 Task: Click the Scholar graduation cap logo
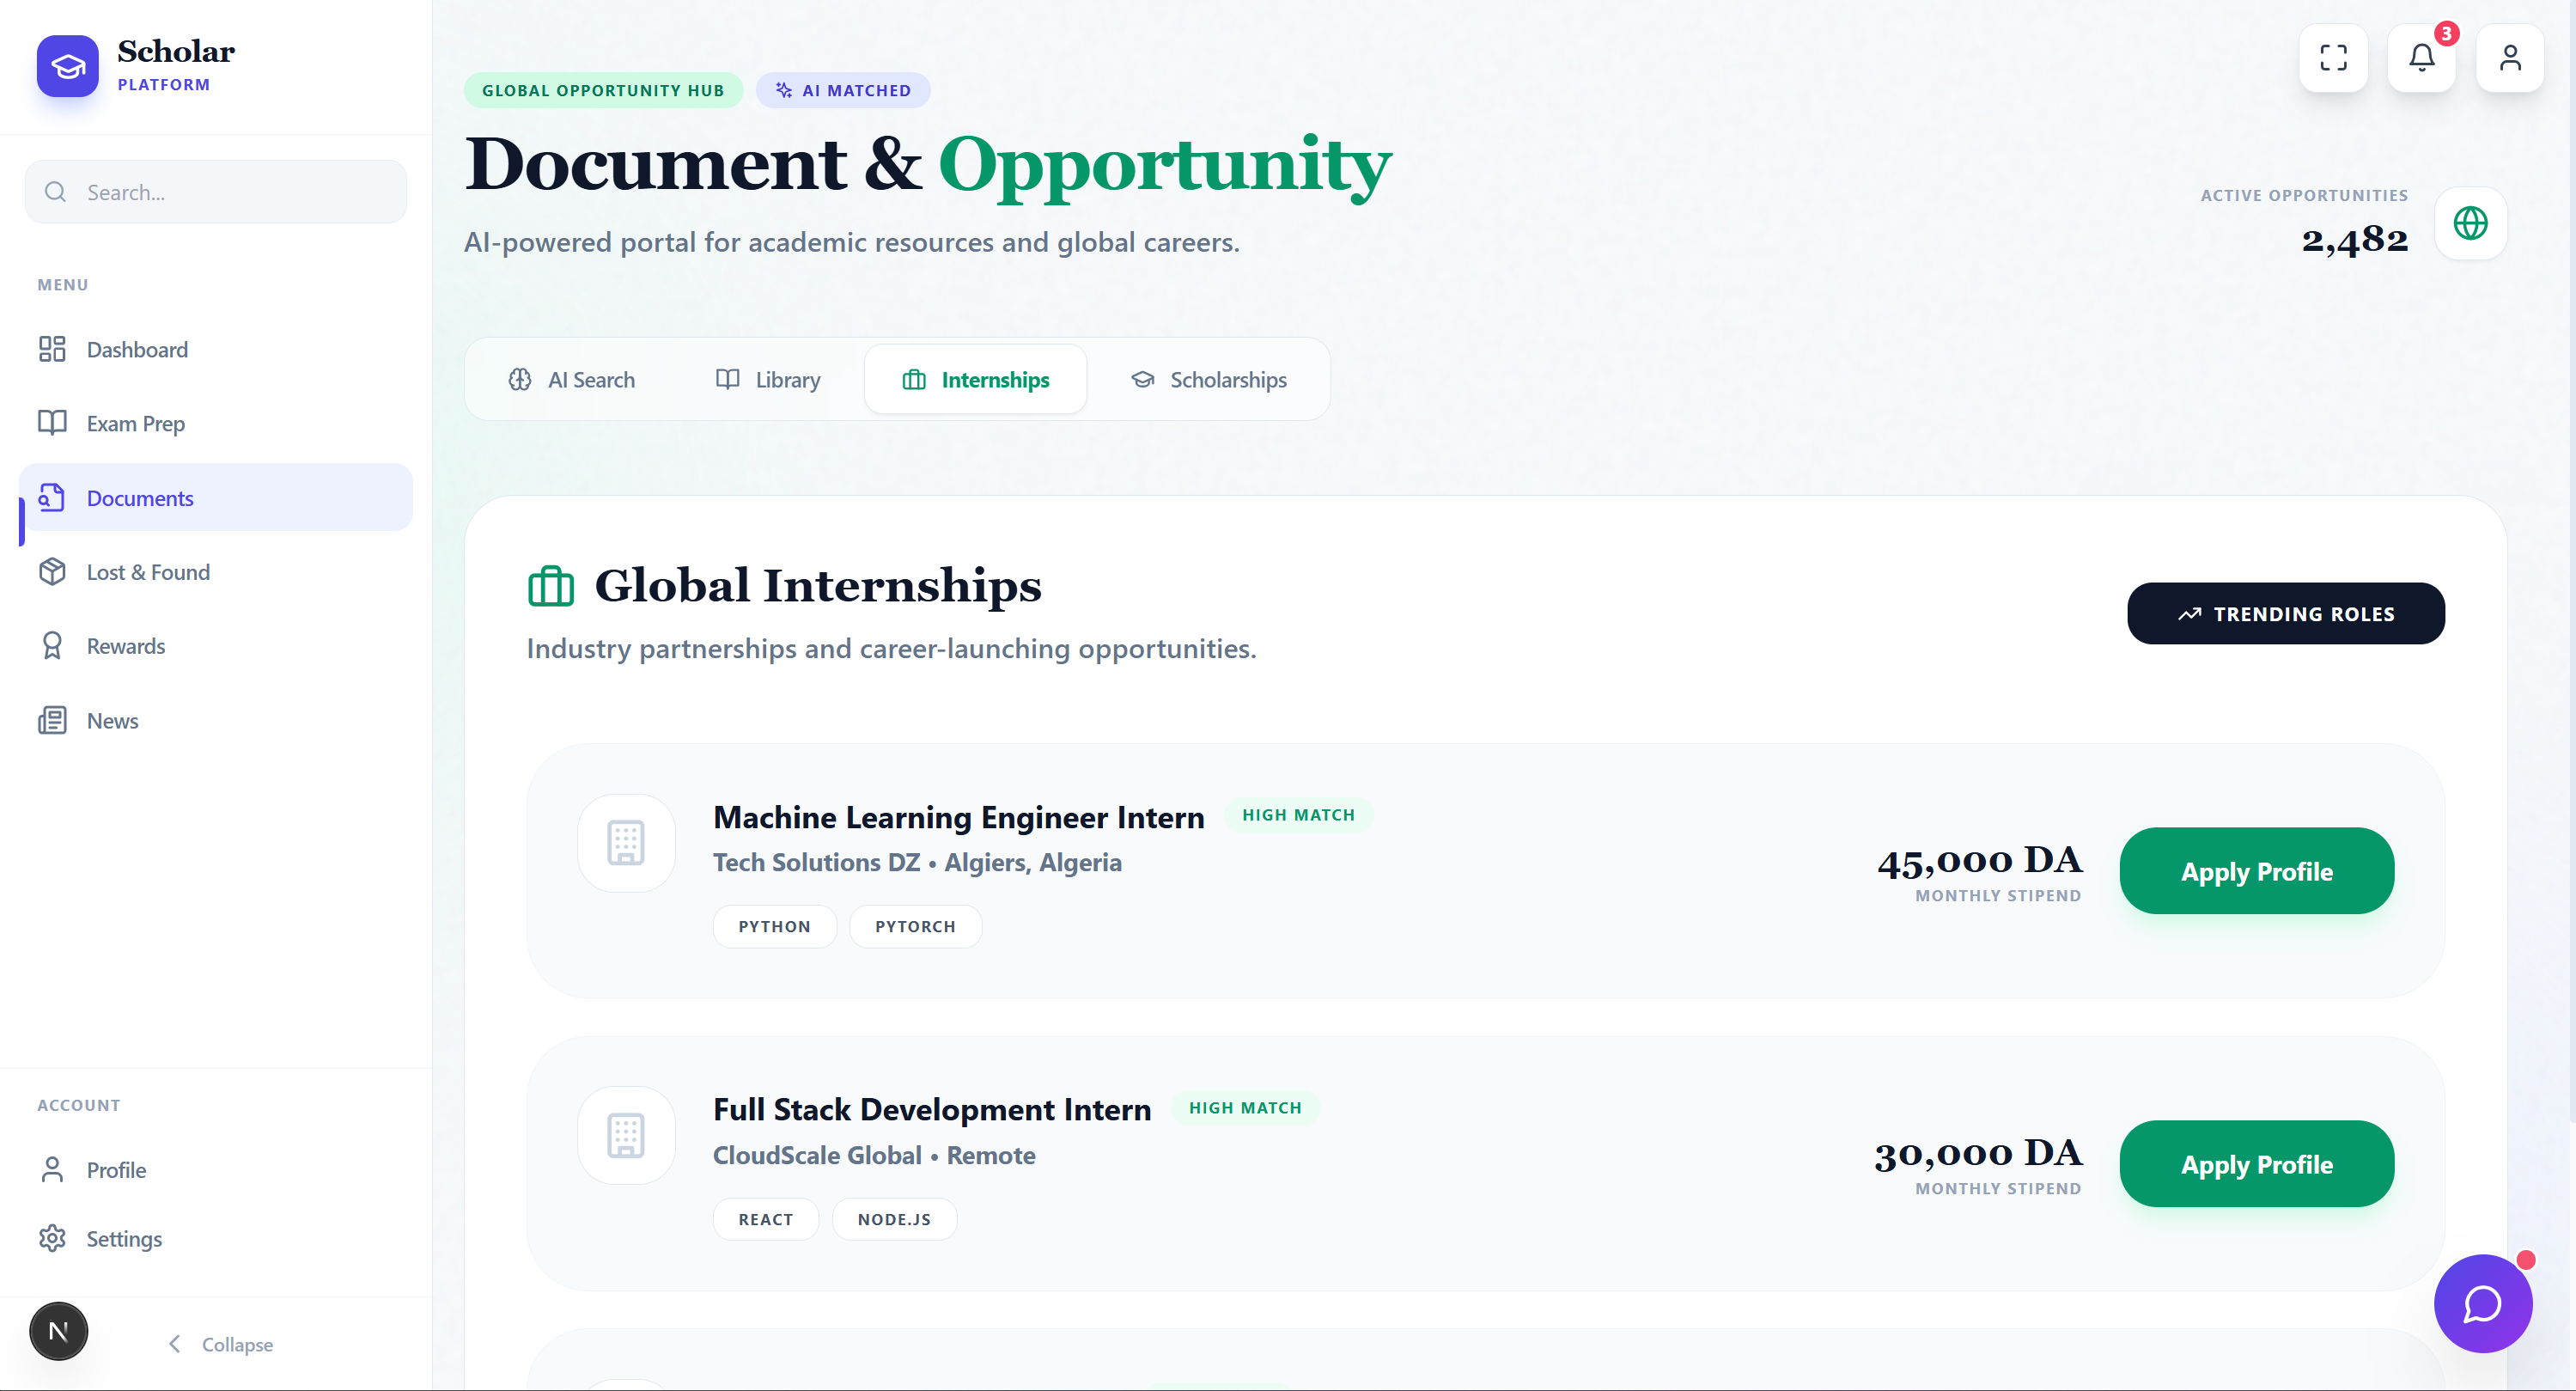coord(68,66)
